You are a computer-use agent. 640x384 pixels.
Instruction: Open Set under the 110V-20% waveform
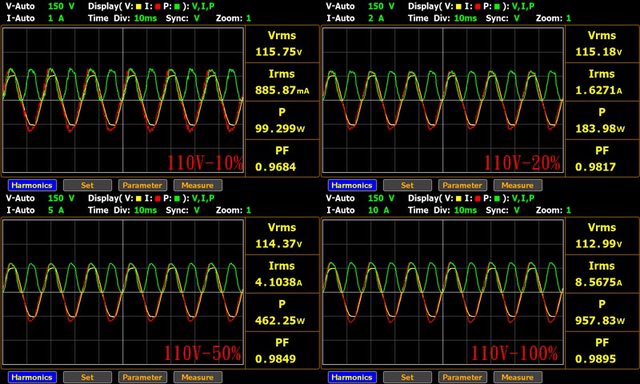pos(407,185)
